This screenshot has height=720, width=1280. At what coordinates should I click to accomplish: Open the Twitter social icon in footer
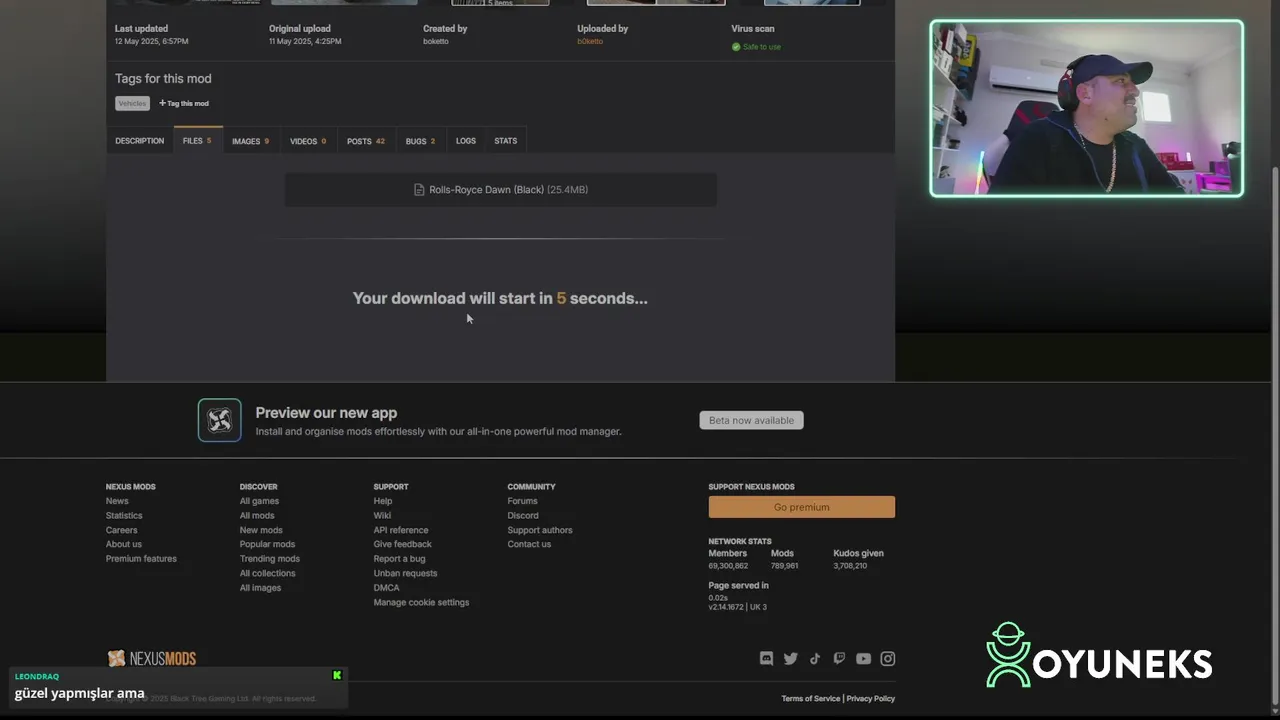pos(791,659)
